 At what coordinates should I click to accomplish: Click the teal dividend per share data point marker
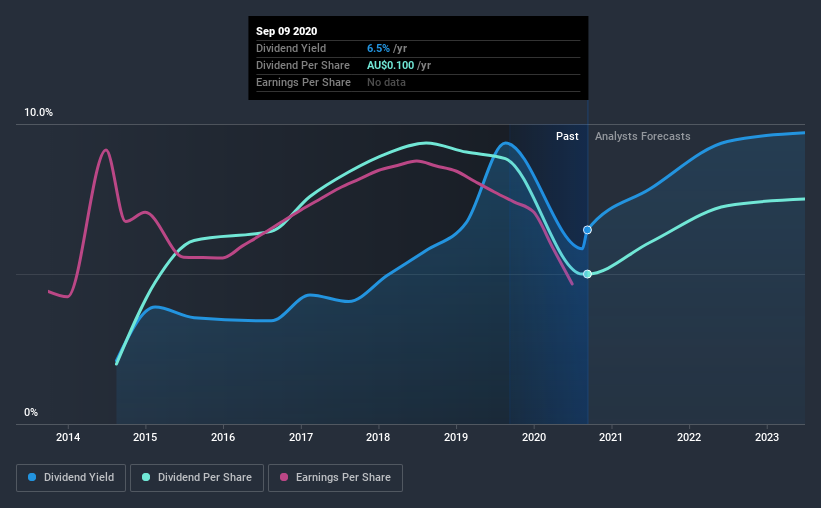point(587,274)
